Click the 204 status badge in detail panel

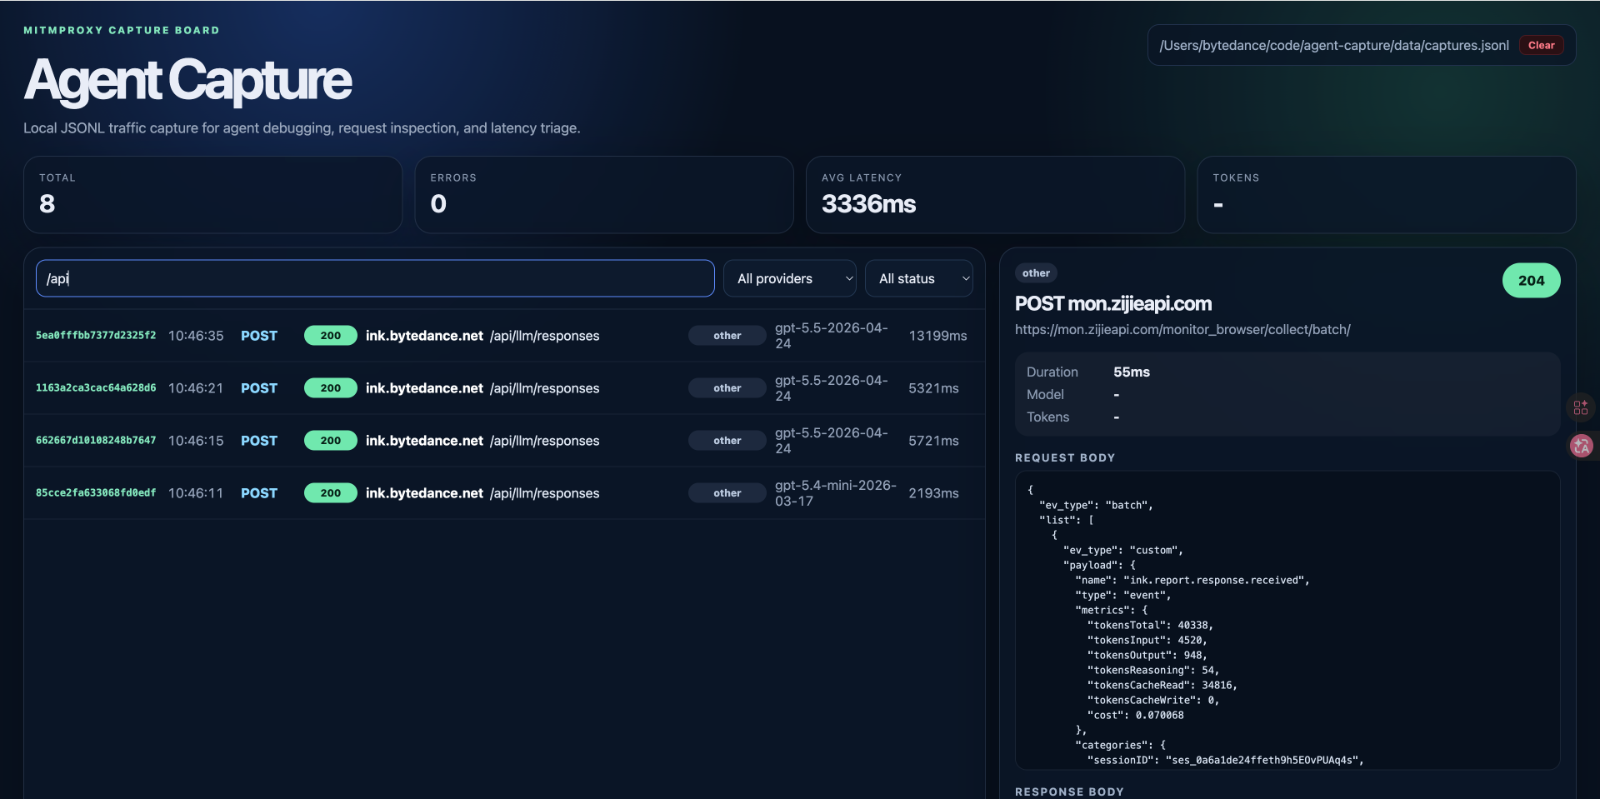1531,281
